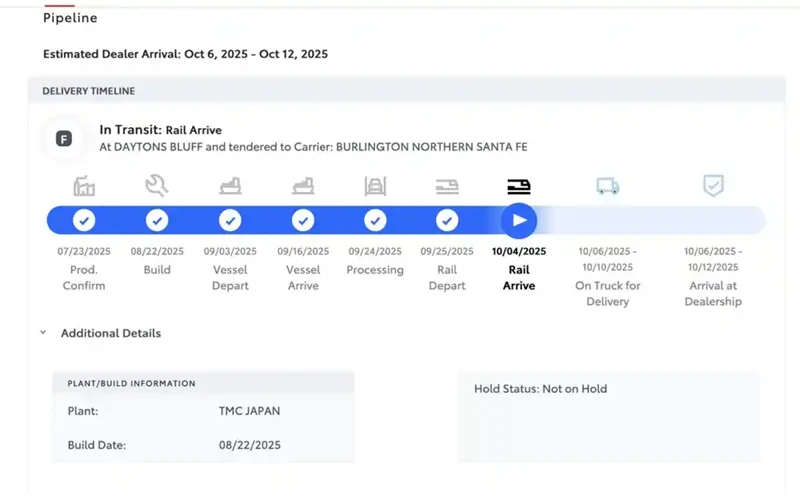Screen dimensions: 800x500
Task: Click the Additional Details heading
Action: (x=111, y=333)
